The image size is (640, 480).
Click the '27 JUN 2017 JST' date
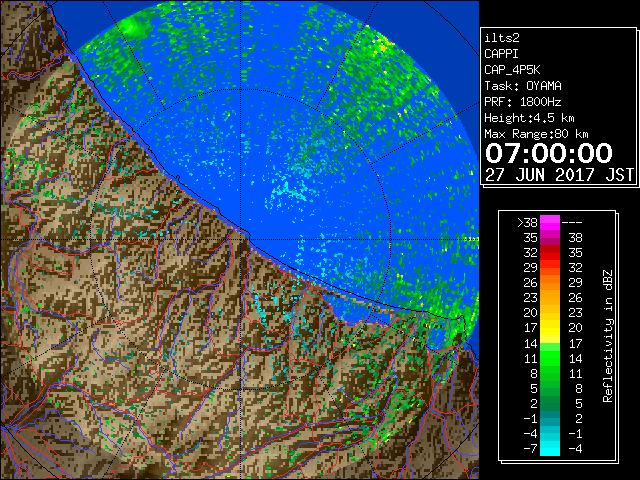point(559,175)
